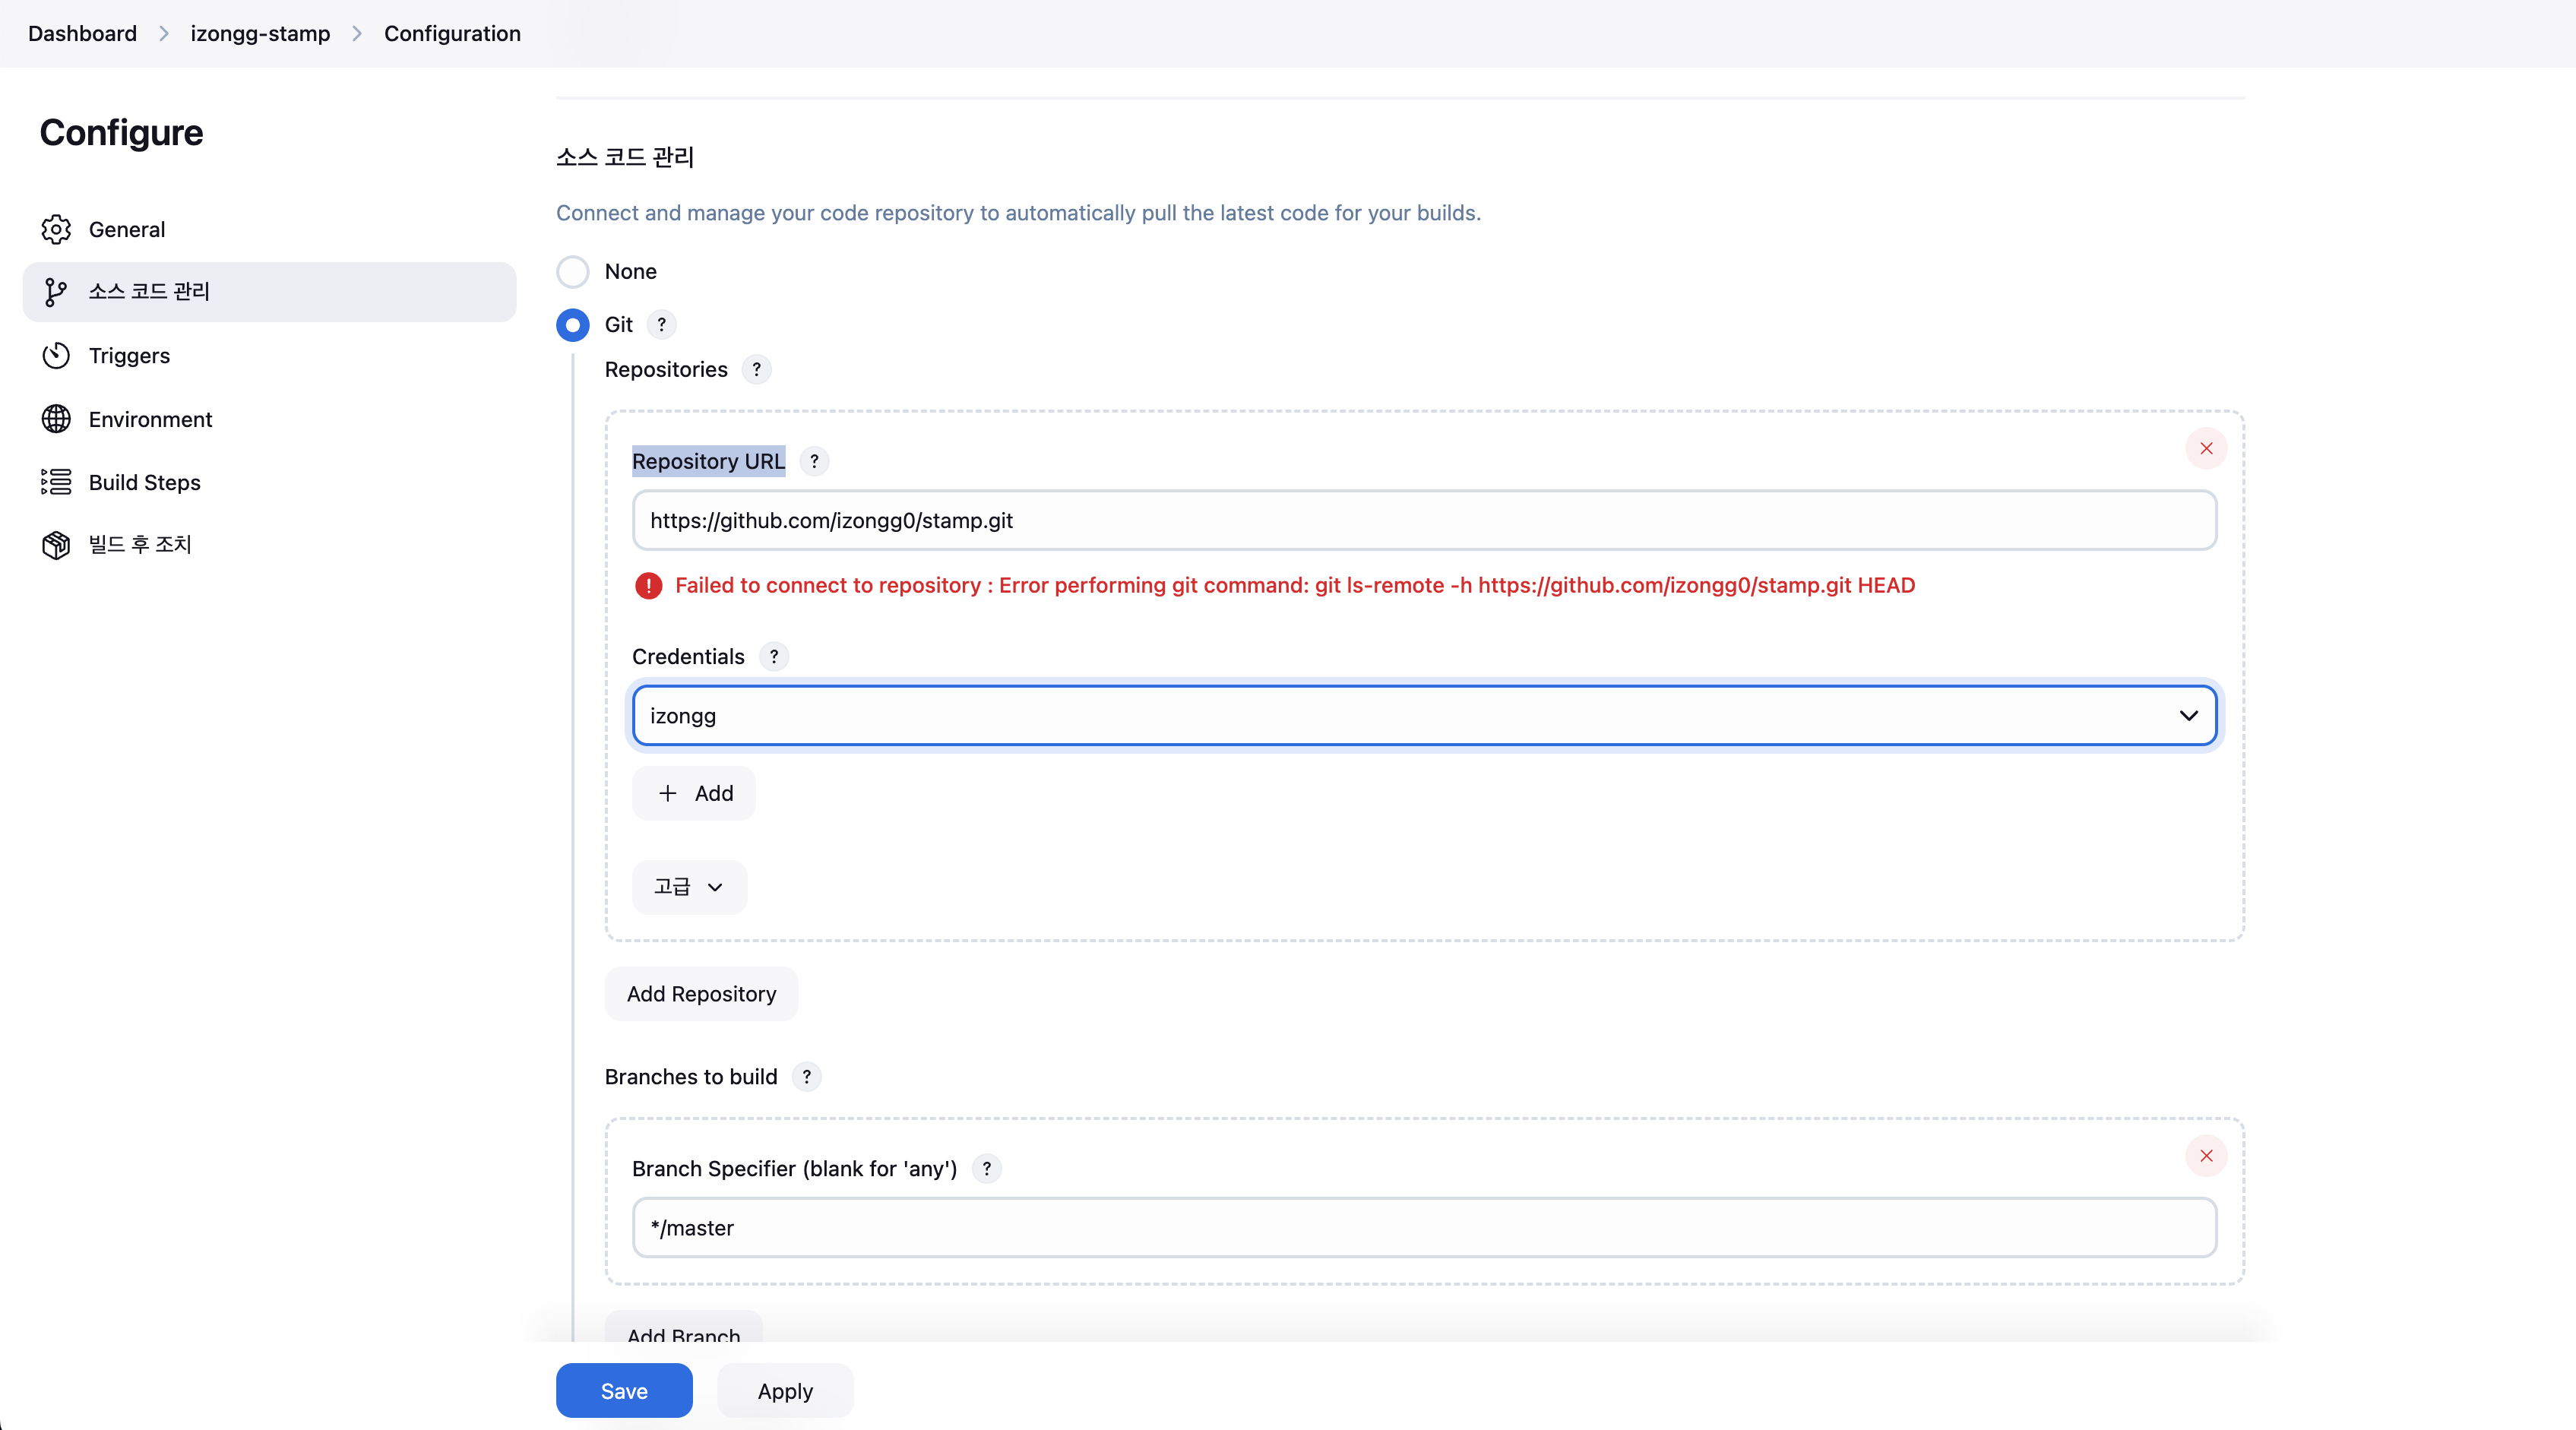Expand the 고급 advanced section
This screenshot has width=2576, height=1430.
tap(689, 886)
